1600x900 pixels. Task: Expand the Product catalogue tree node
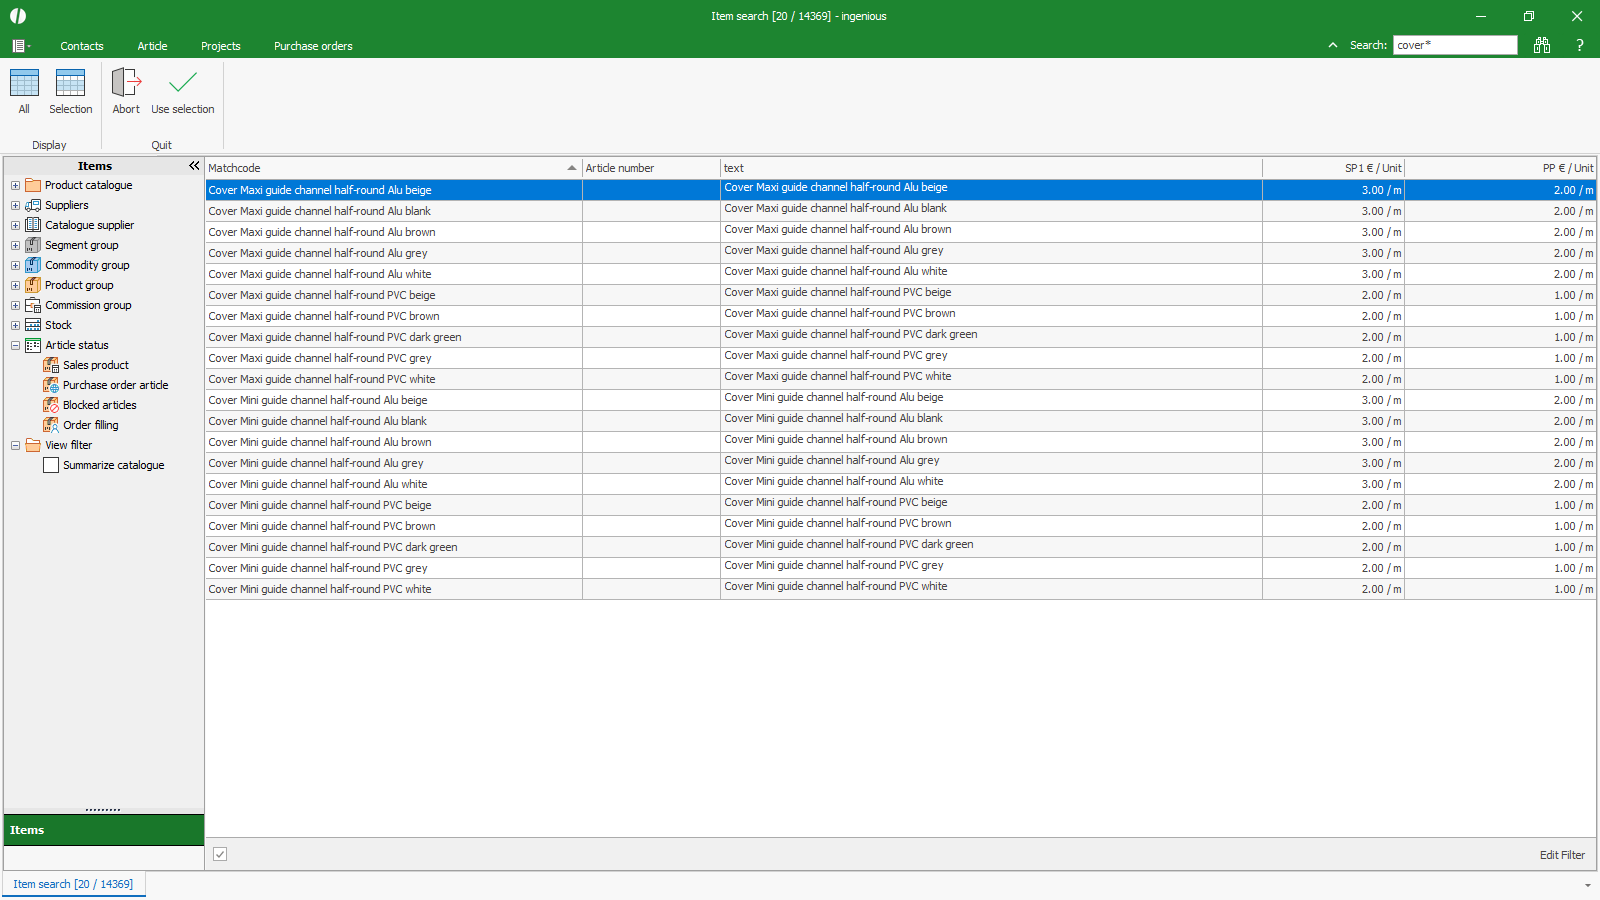click(x=15, y=185)
